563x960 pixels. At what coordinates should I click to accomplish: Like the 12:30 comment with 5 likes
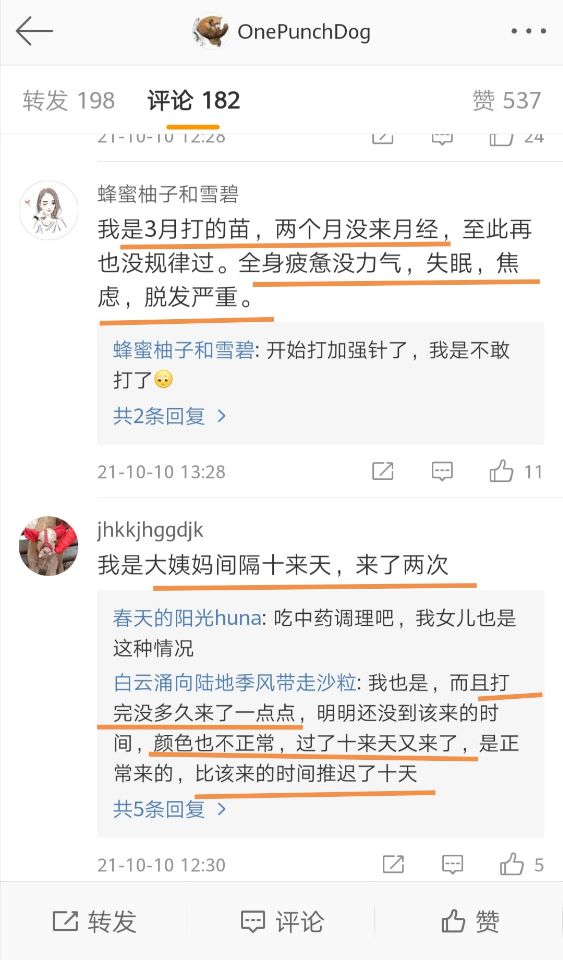521,864
